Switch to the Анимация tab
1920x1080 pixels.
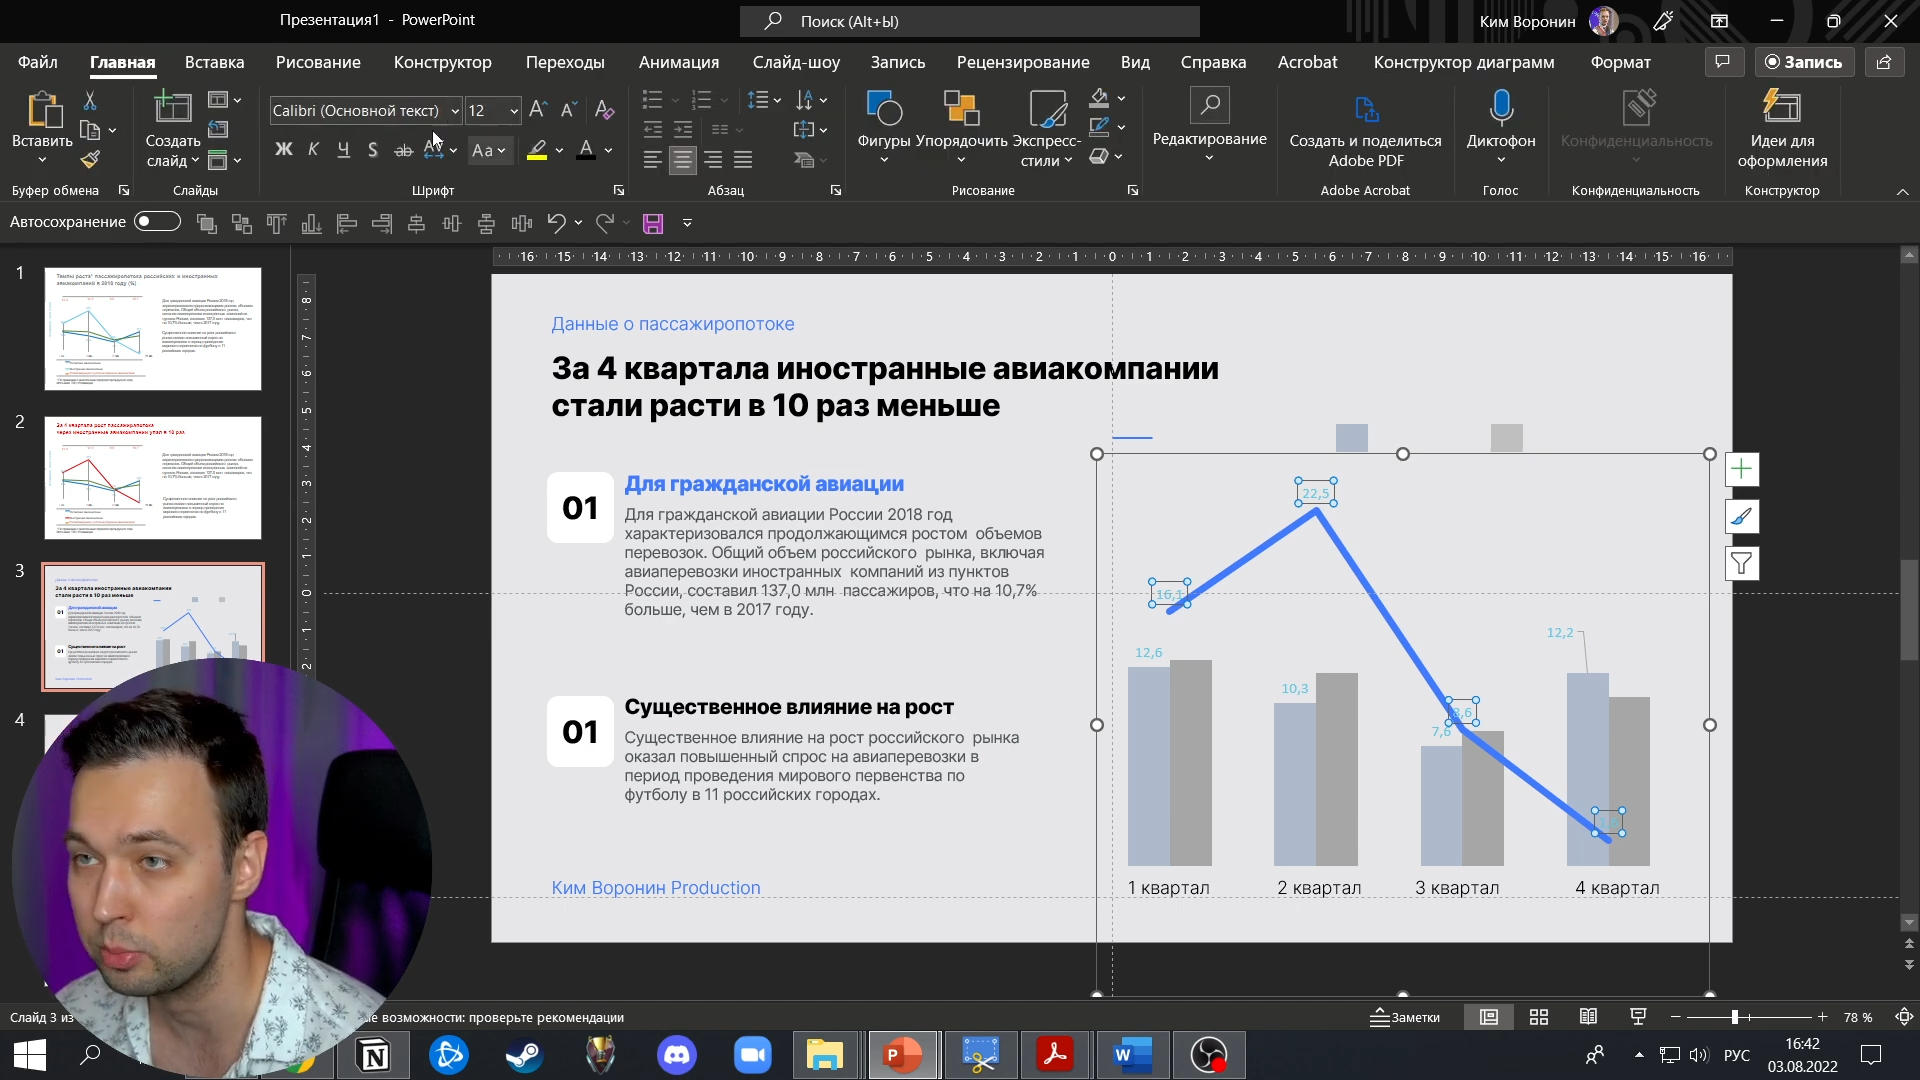pos(679,62)
